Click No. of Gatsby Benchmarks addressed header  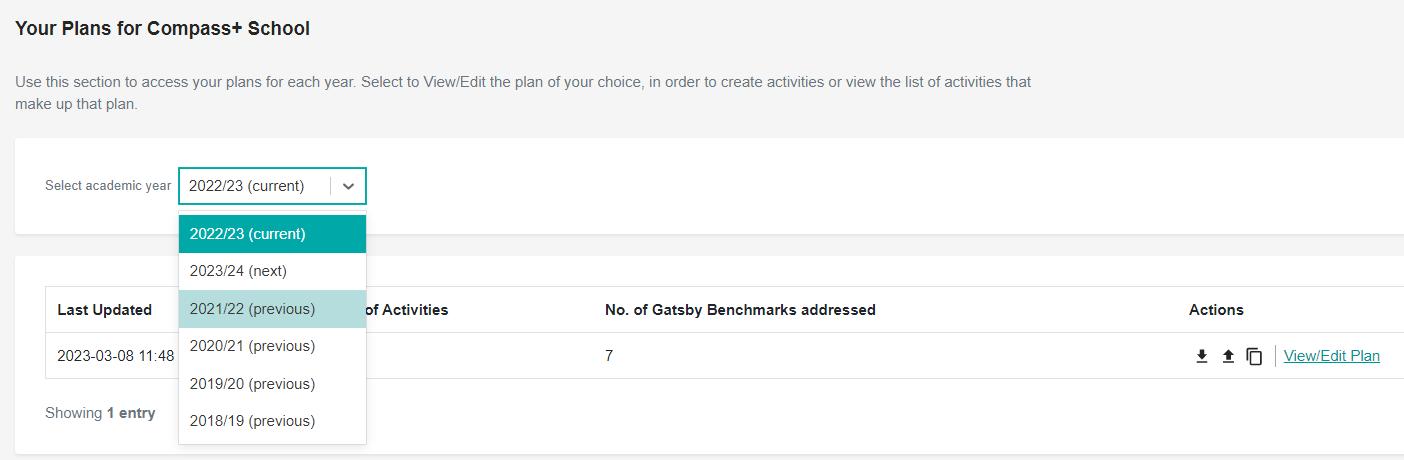(740, 310)
